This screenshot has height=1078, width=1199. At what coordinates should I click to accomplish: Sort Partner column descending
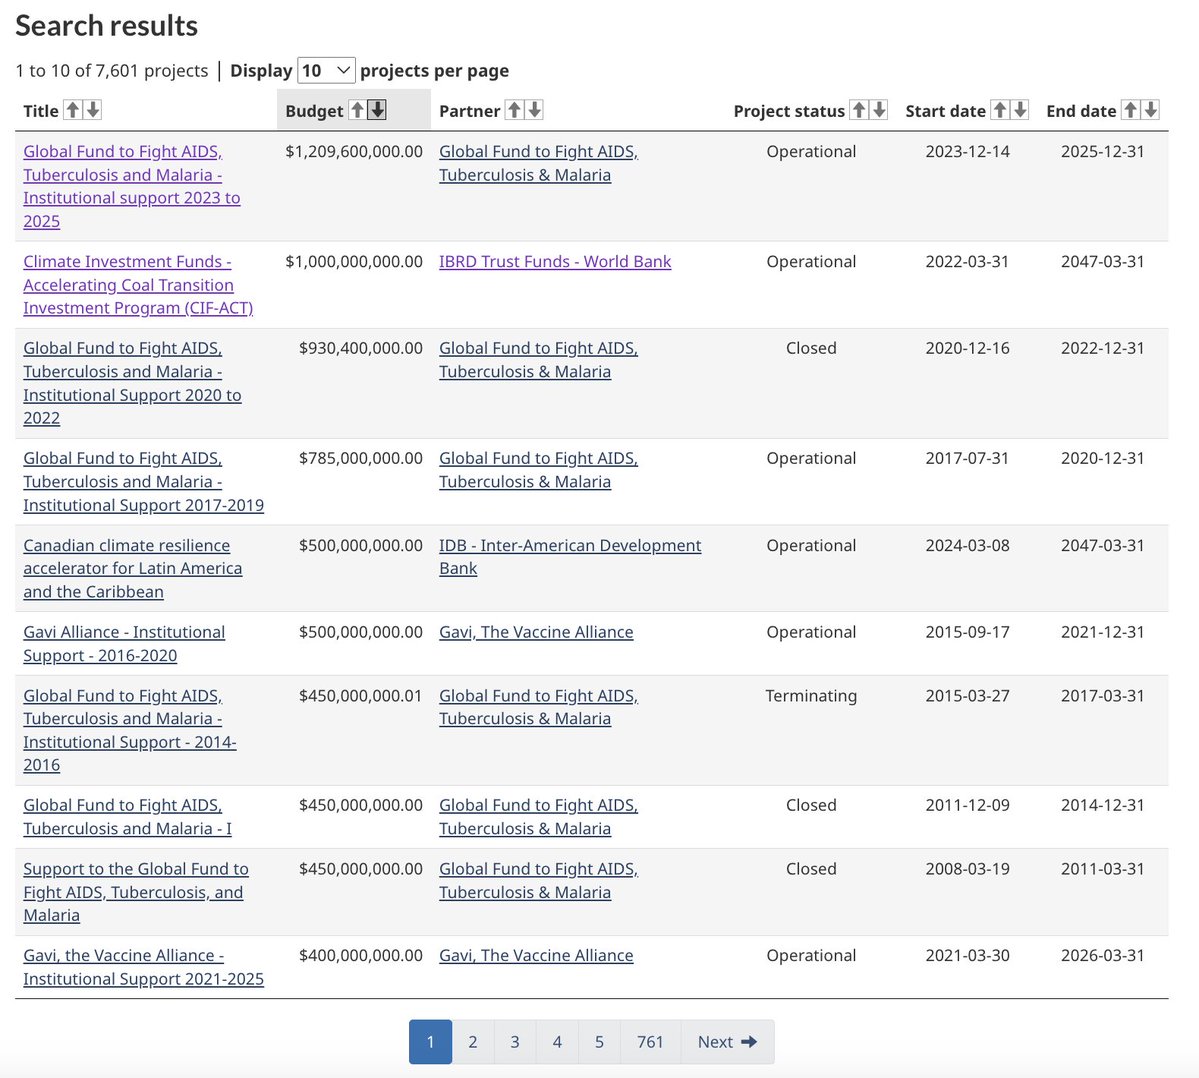point(535,110)
